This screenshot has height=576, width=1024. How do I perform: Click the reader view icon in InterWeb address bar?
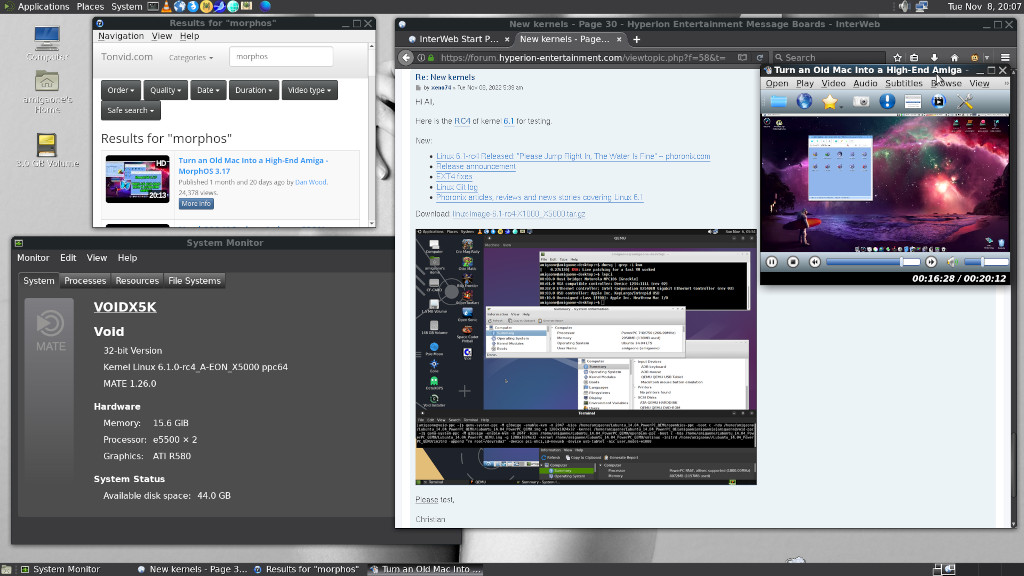pos(743,57)
